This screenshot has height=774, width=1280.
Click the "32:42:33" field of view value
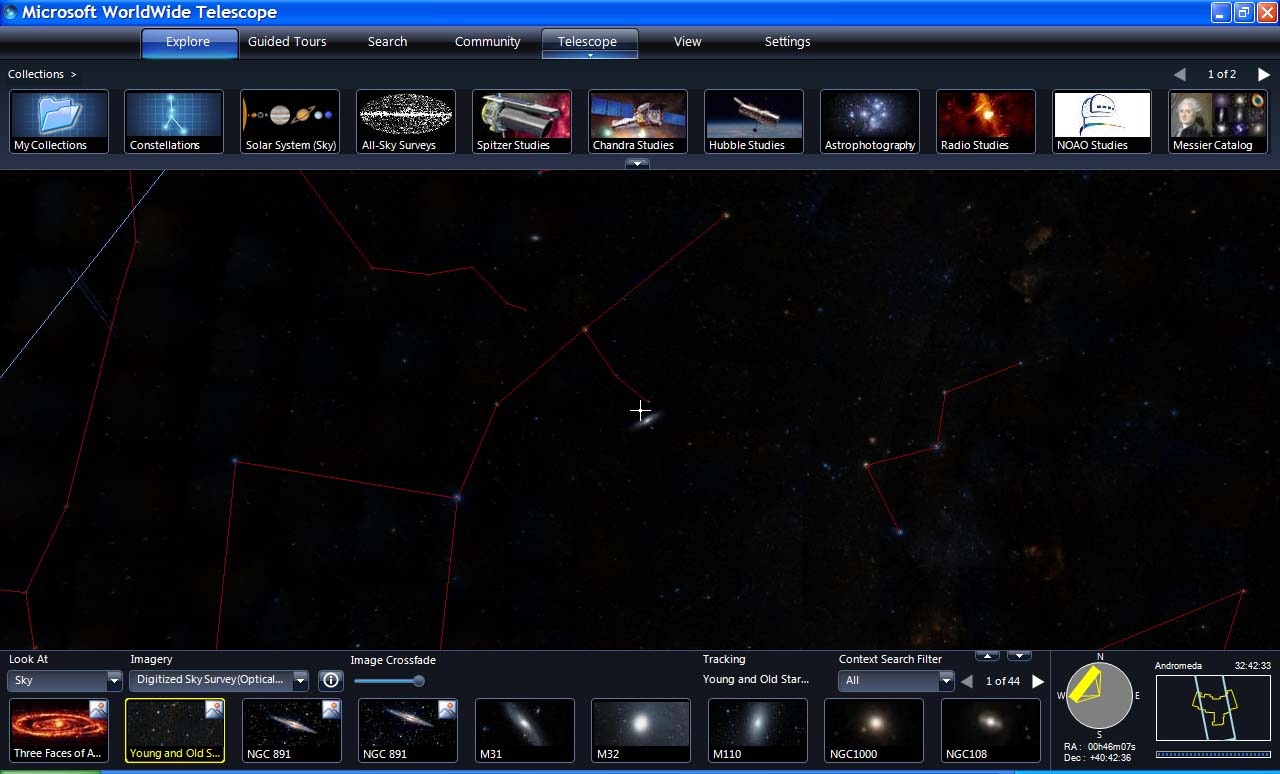[x=1252, y=666]
